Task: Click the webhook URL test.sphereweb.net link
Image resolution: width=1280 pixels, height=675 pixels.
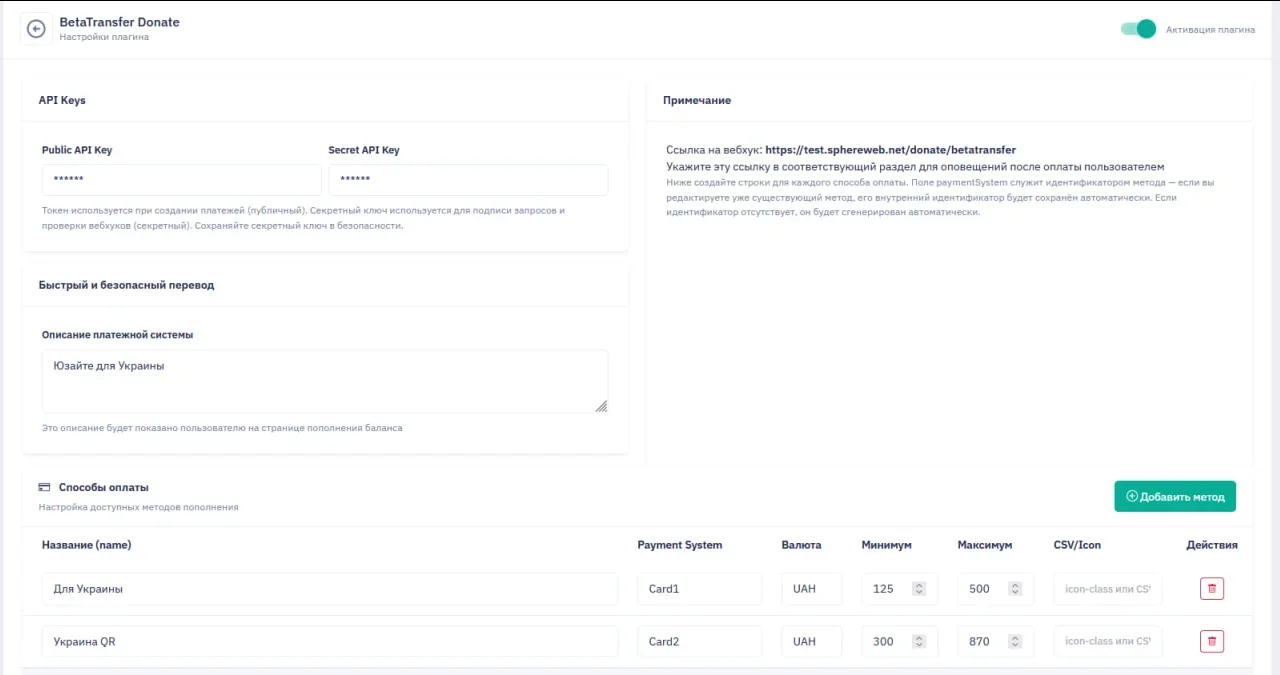Action: point(890,150)
